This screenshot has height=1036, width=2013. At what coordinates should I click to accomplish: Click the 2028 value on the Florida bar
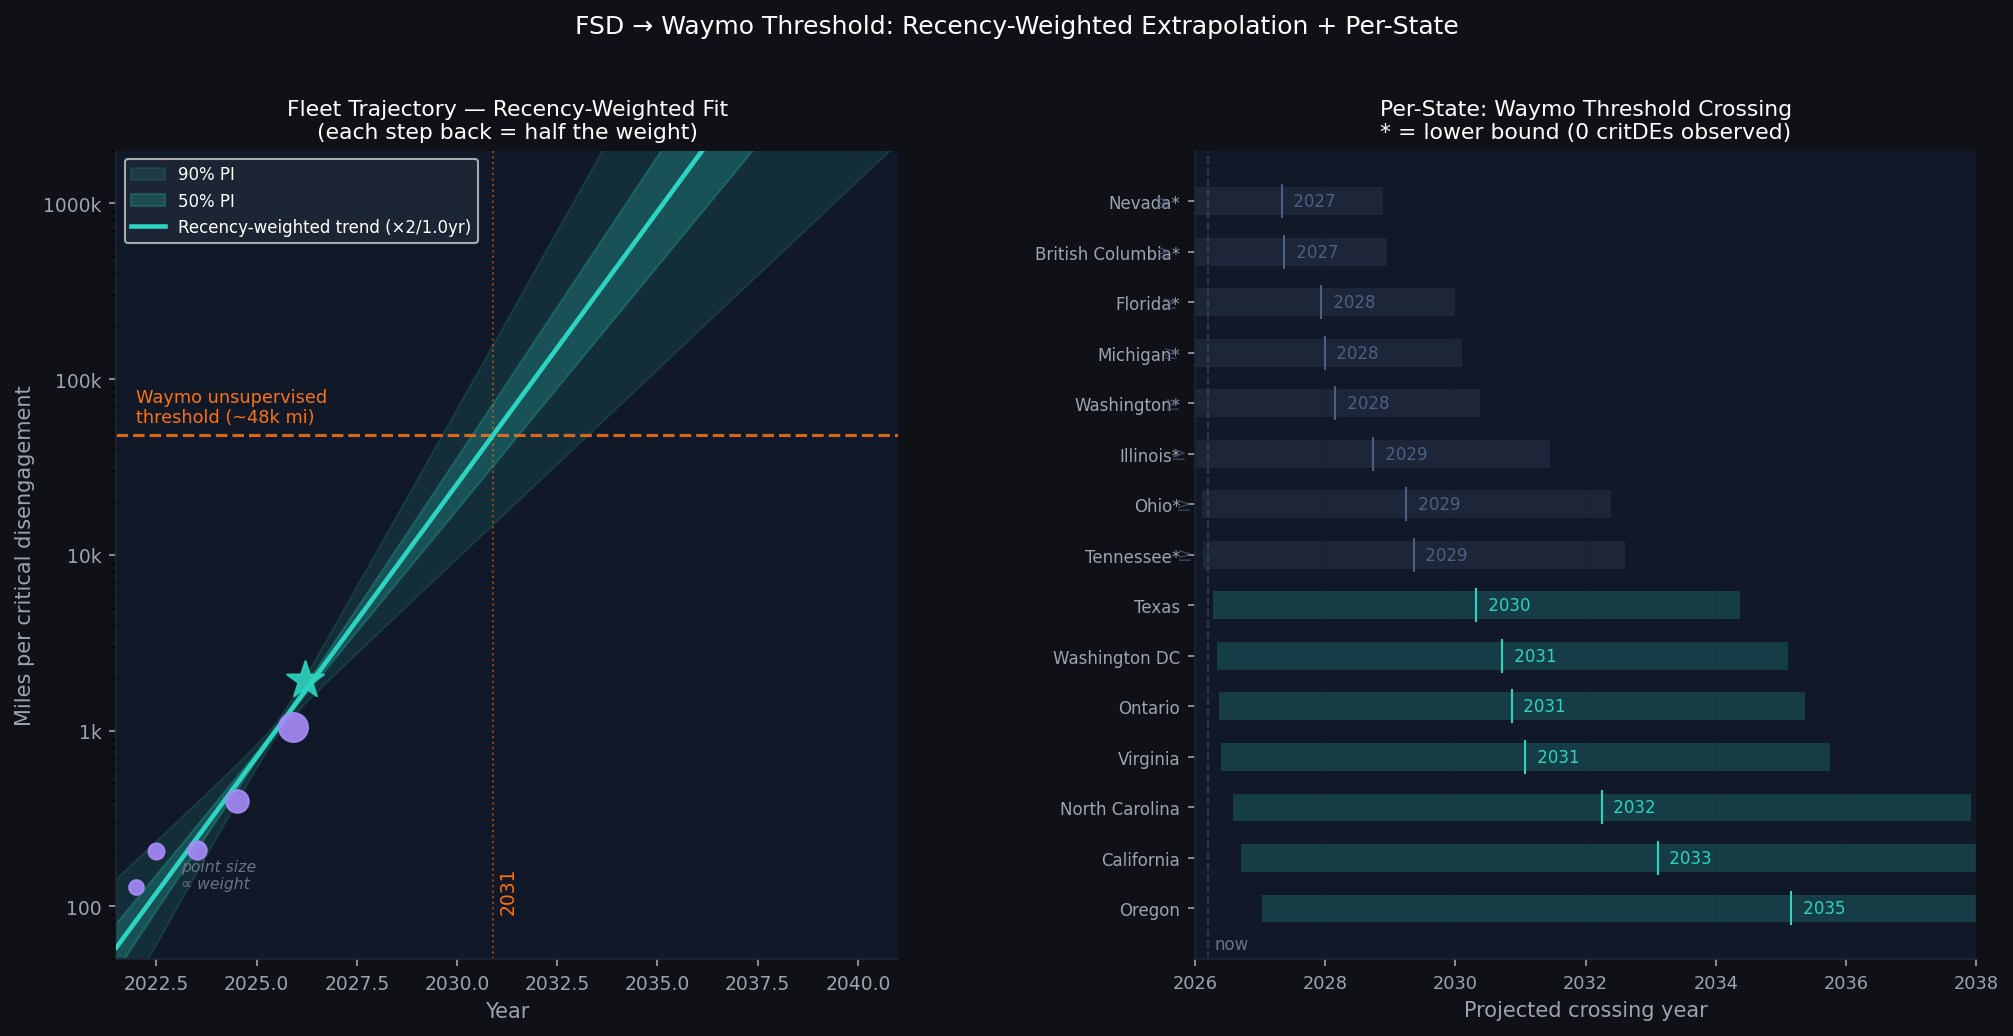1354,302
